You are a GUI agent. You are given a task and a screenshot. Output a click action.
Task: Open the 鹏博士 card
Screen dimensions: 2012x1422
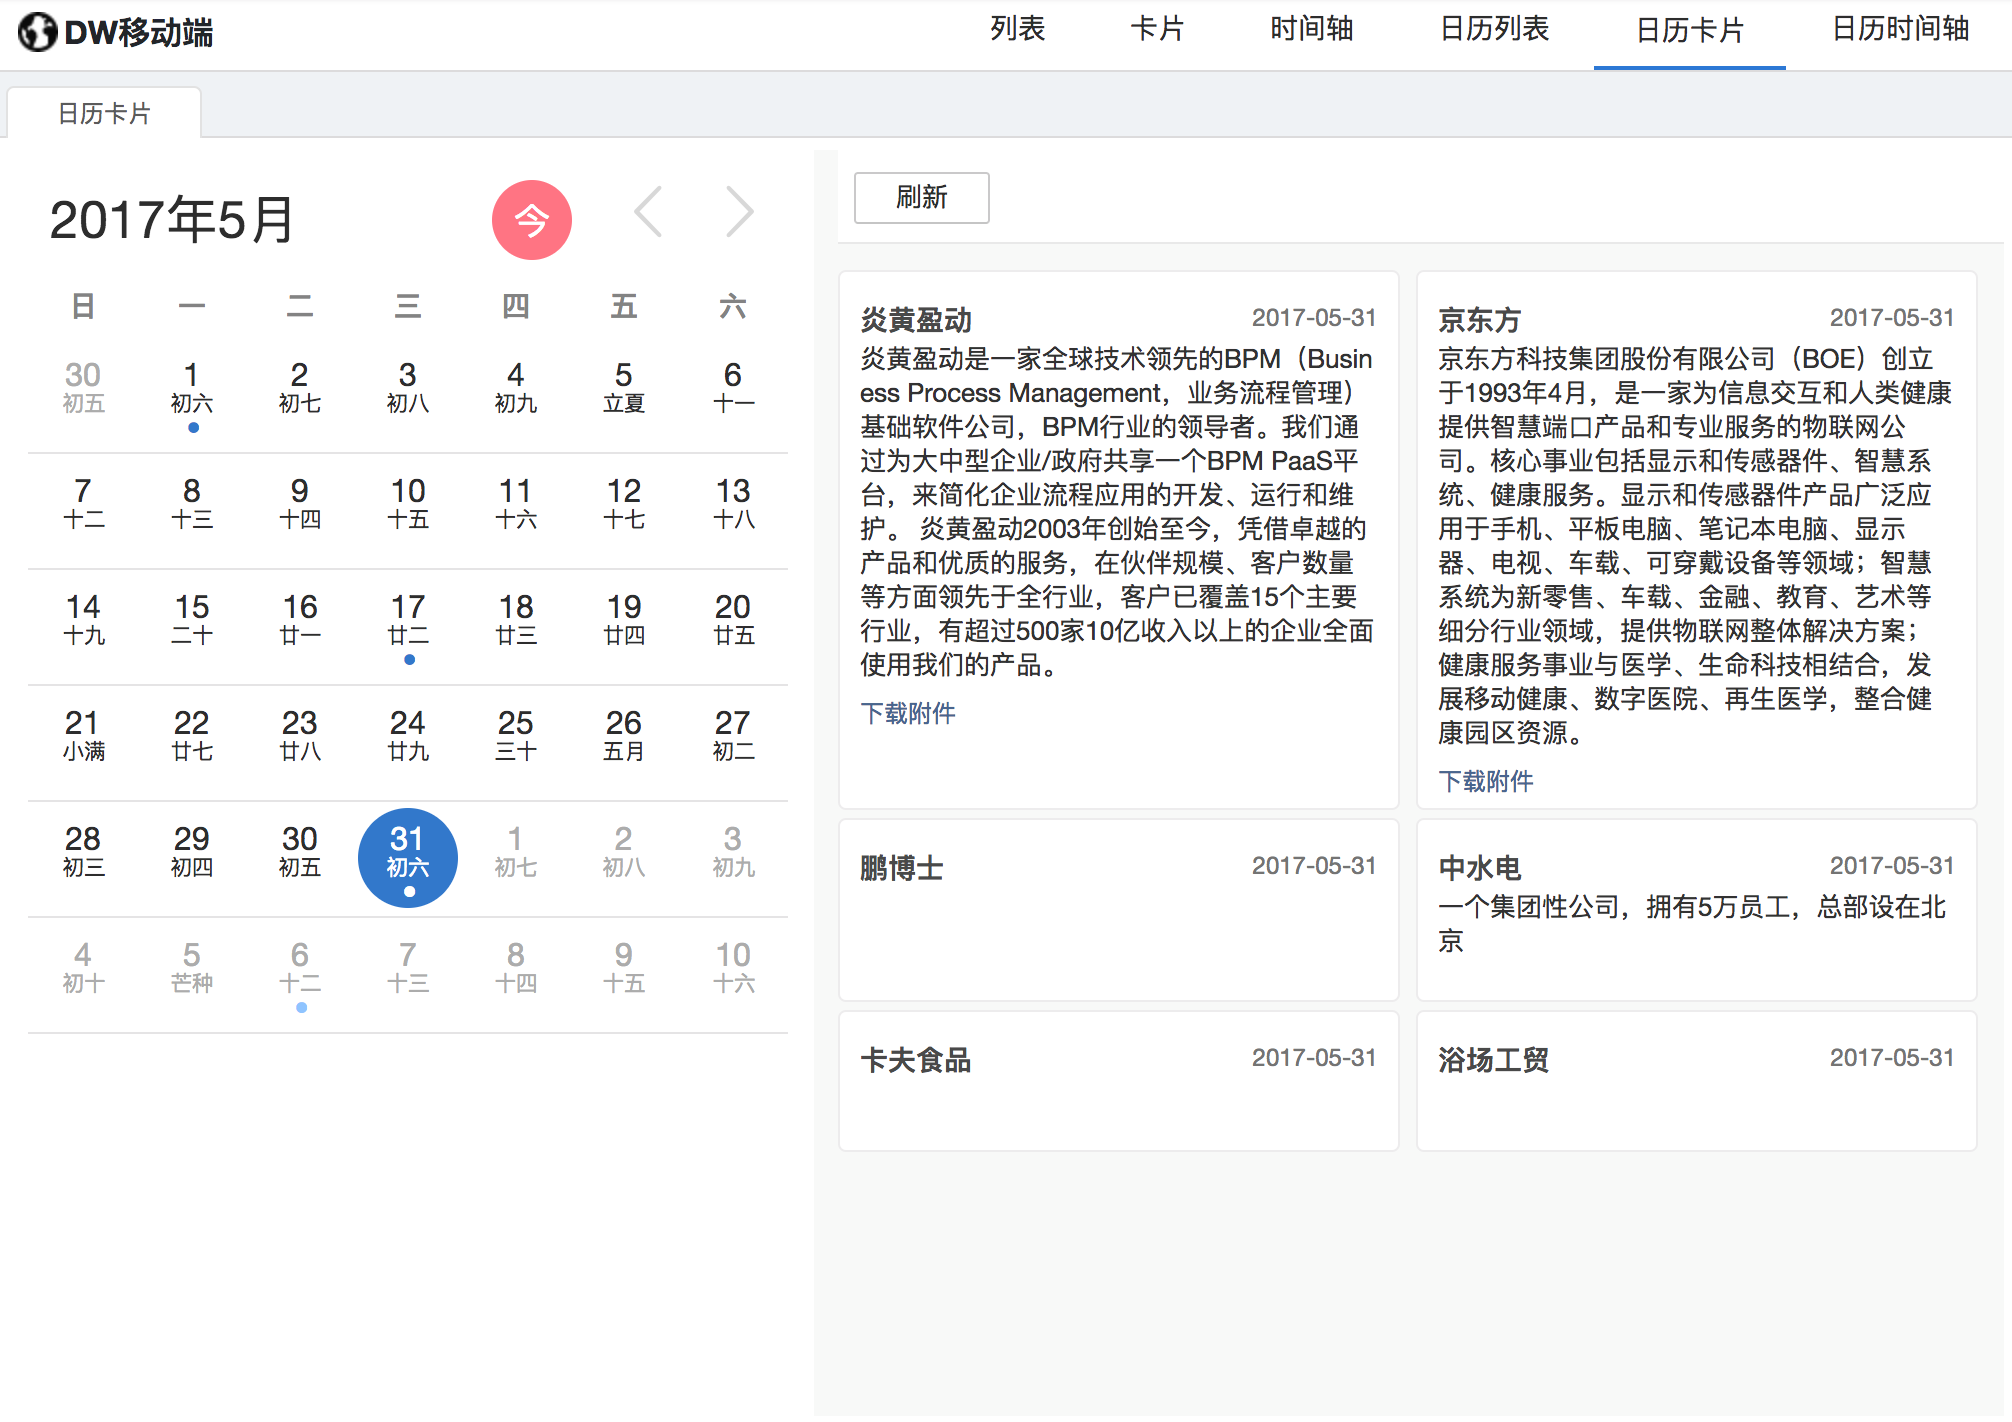1118,909
